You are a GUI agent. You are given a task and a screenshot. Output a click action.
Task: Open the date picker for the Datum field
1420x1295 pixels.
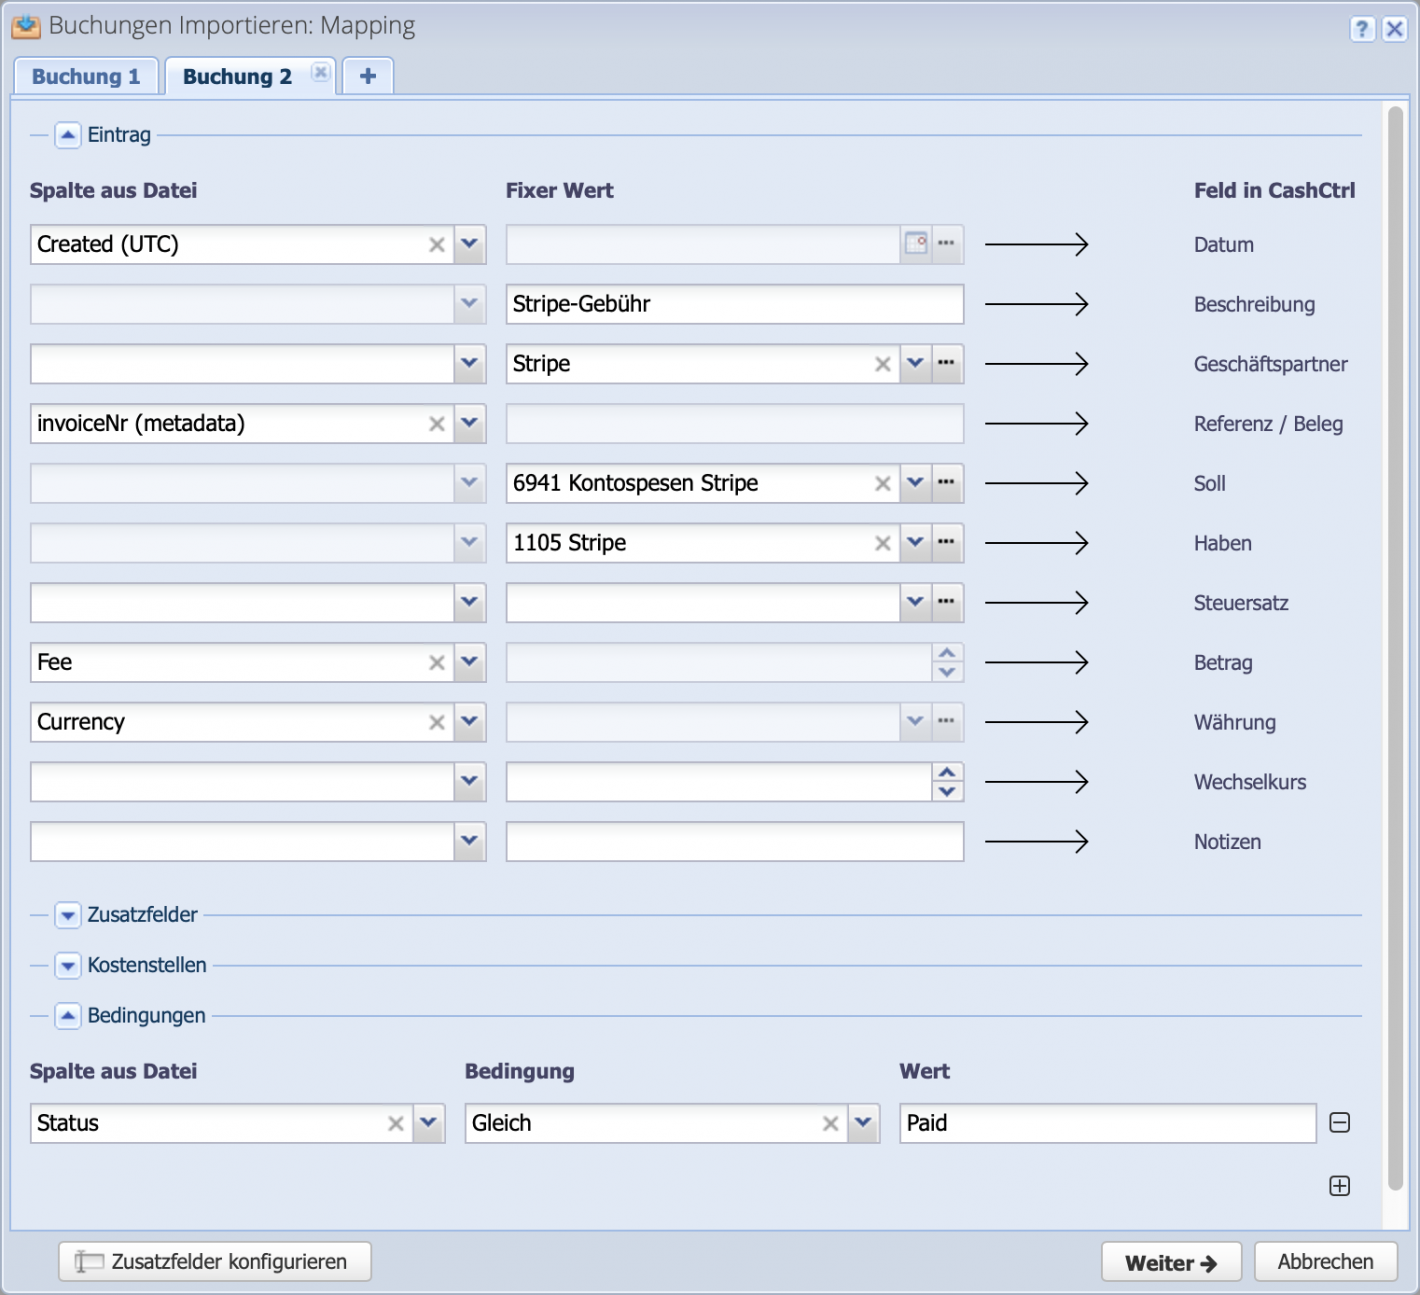(x=916, y=243)
